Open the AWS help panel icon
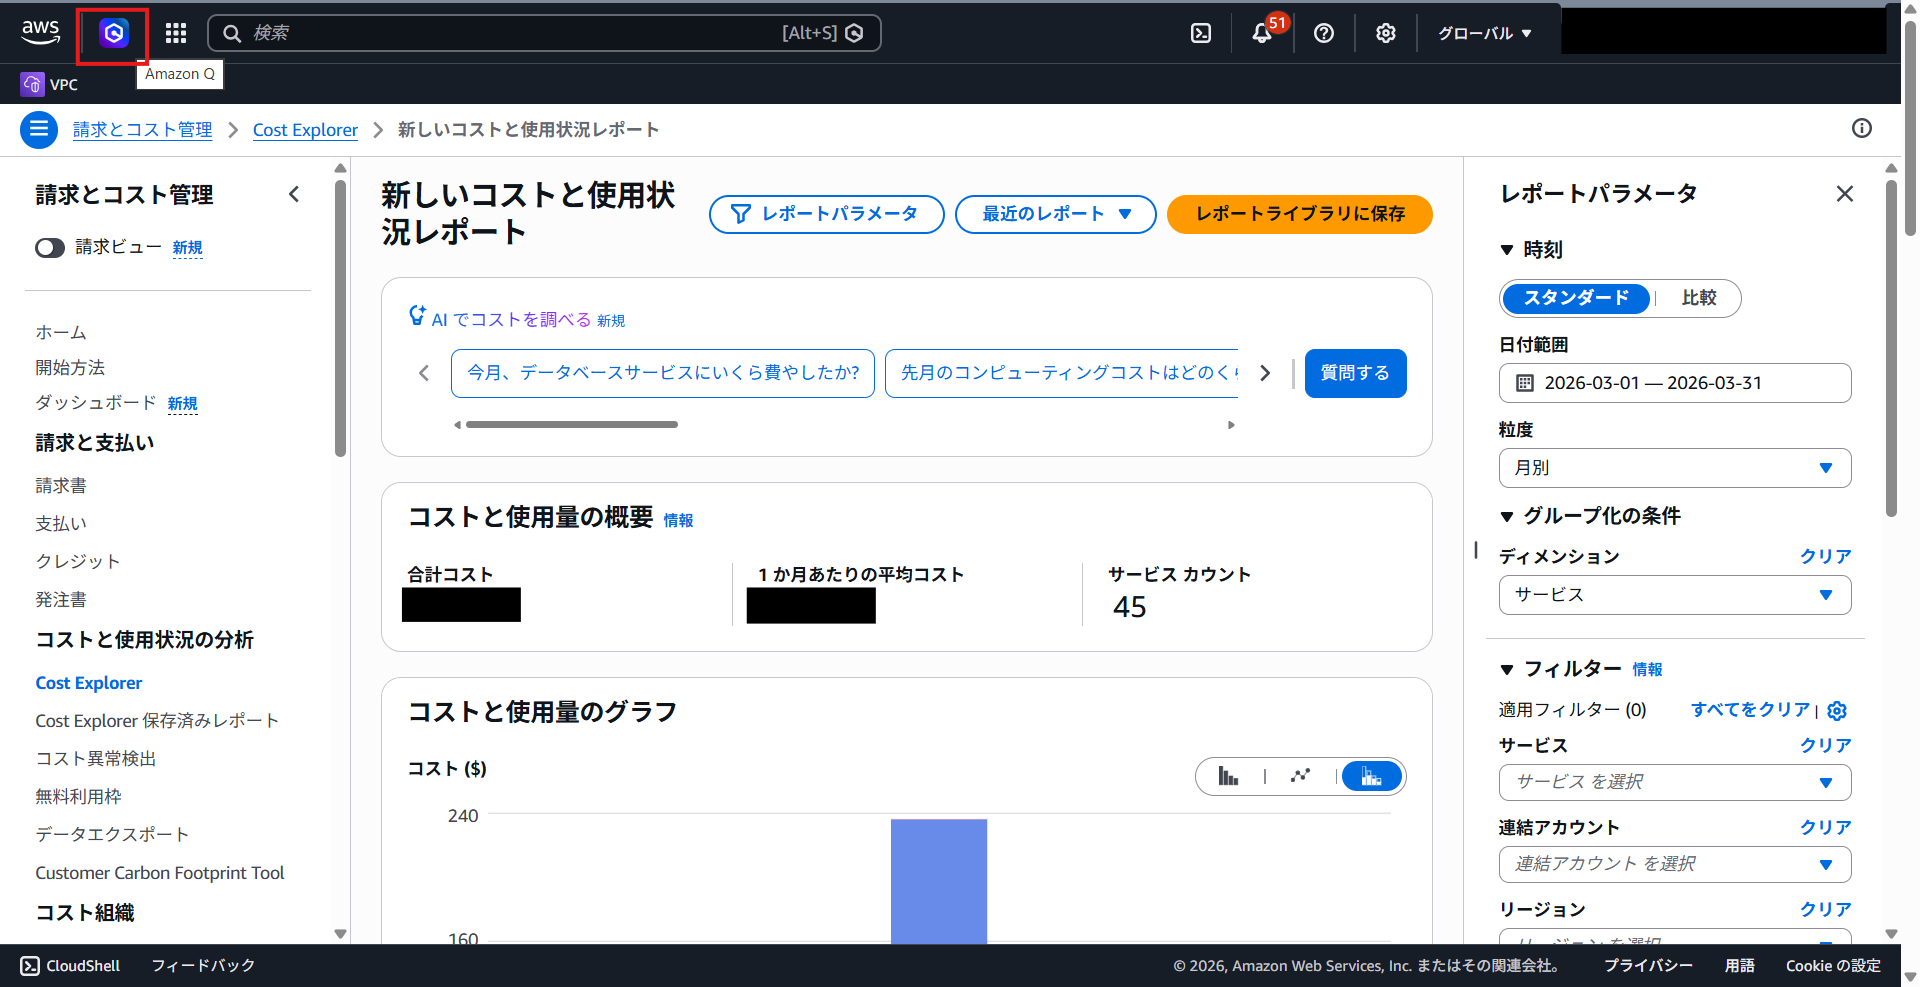The width and height of the screenshot is (1920, 987). [x=1323, y=32]
